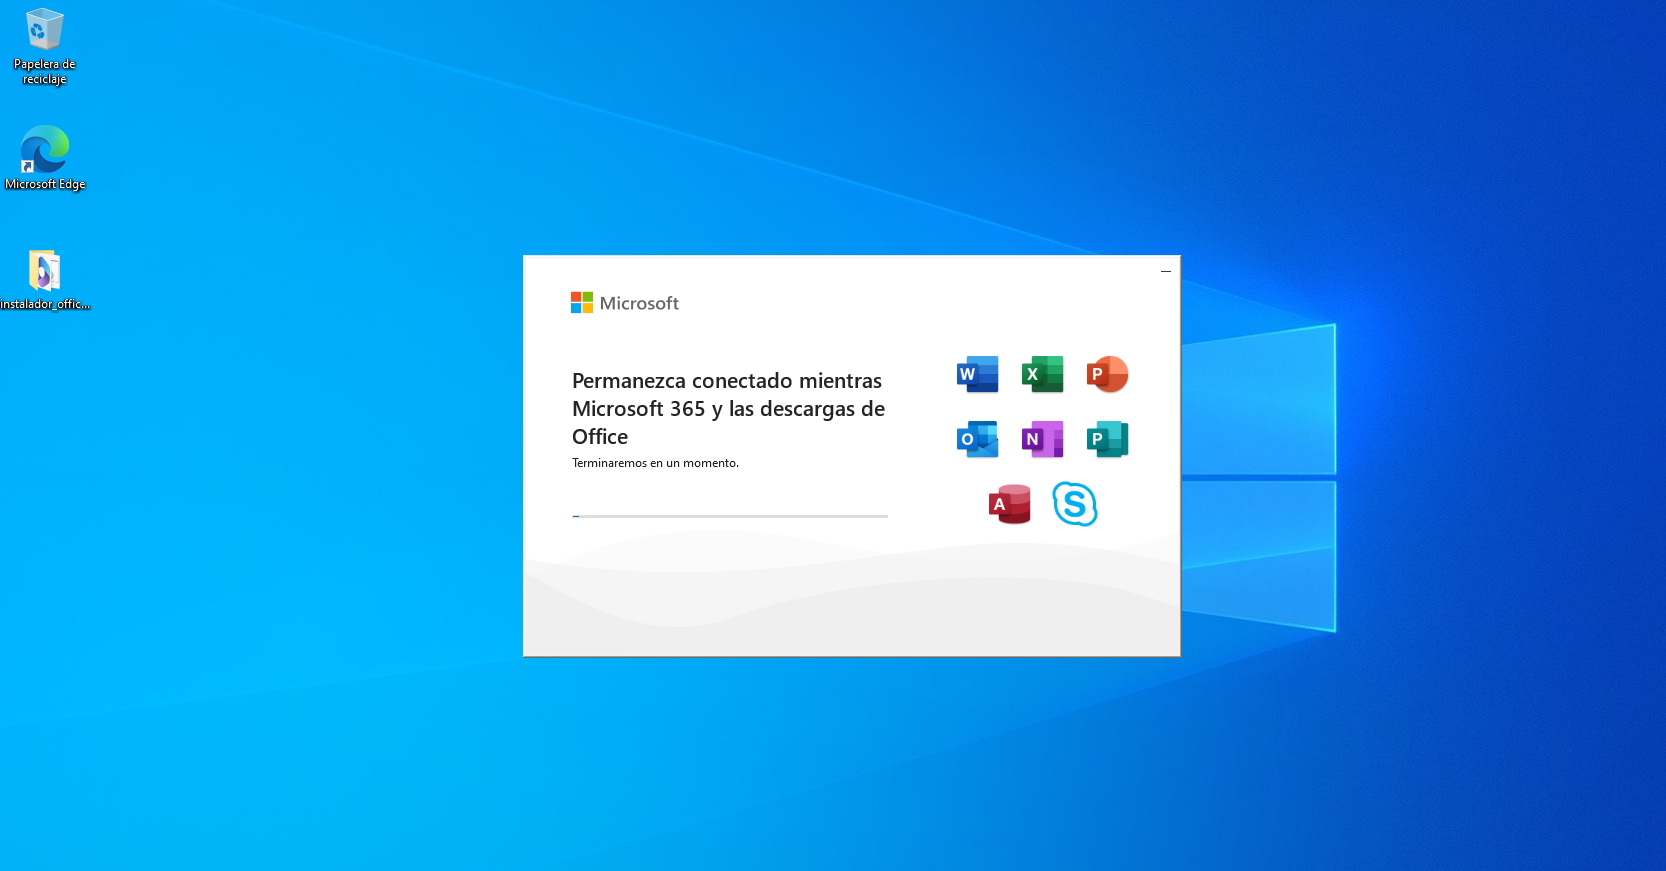Click the OneNote app icon
1666x871 pixels.
(1042, 439)
